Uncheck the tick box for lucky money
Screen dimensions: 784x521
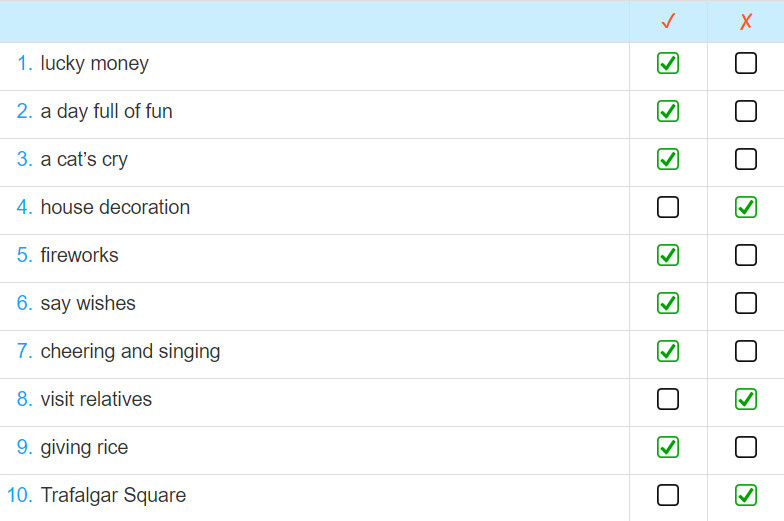668,63
